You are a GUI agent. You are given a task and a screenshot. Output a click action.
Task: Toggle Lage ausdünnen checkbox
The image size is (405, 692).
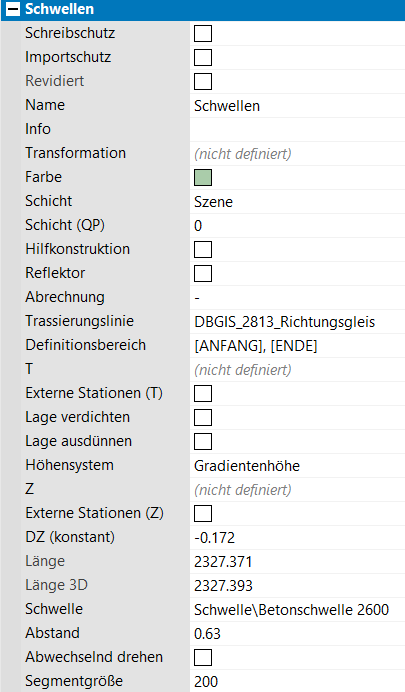coord(203,441)
